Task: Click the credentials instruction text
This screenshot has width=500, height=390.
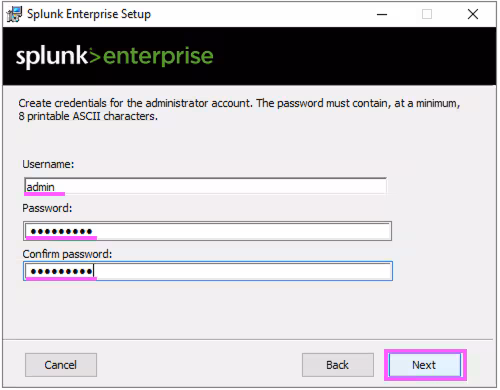Action: (239, 110)
